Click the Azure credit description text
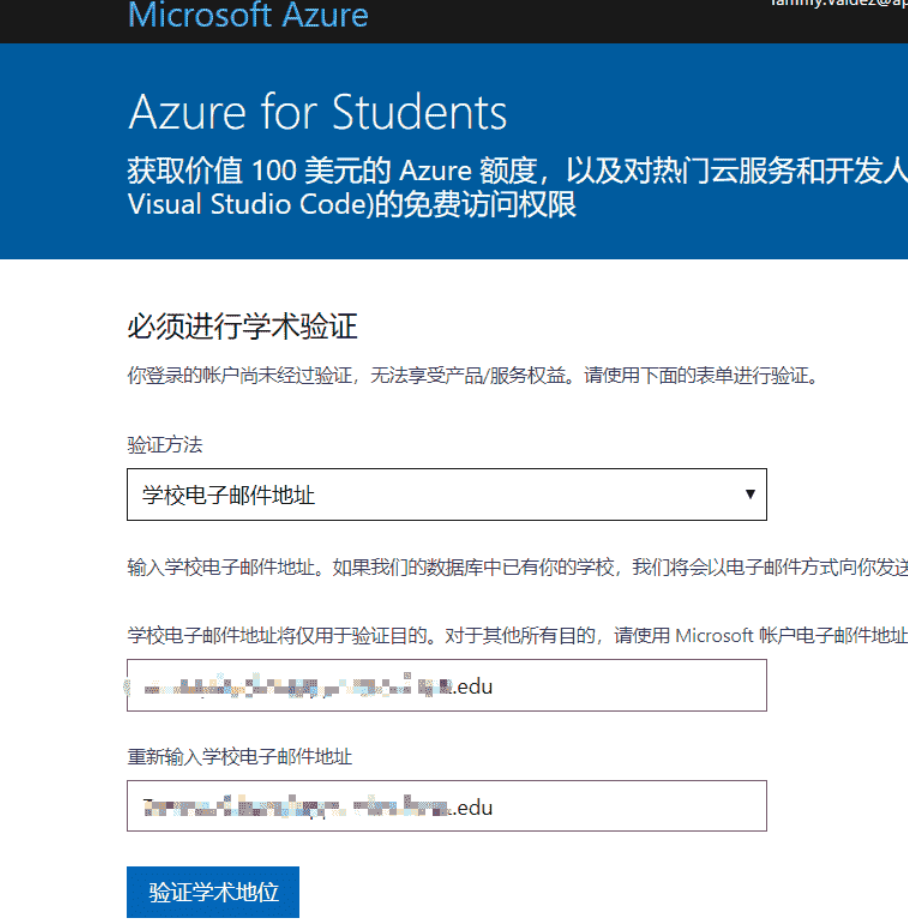This screenshot has height=922, width=908. coord(454,187)
